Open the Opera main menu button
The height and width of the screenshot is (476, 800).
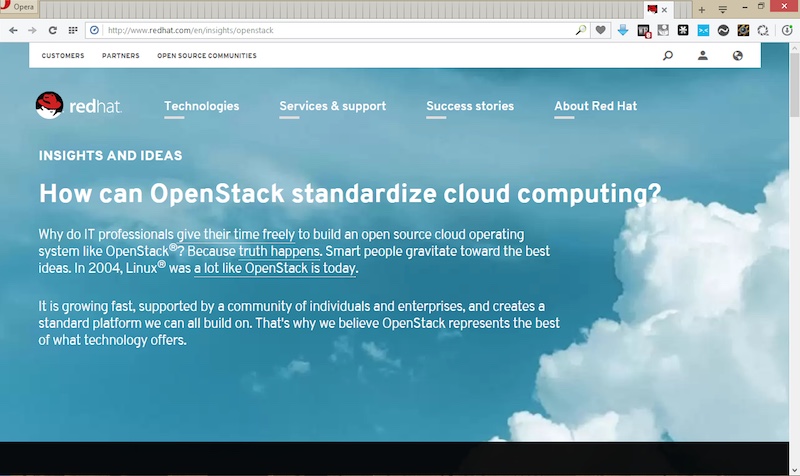18,7
